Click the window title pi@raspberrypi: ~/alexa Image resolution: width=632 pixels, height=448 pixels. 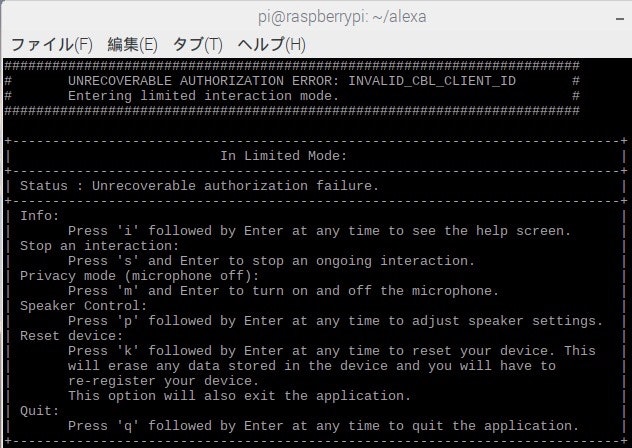pos(342,17)
